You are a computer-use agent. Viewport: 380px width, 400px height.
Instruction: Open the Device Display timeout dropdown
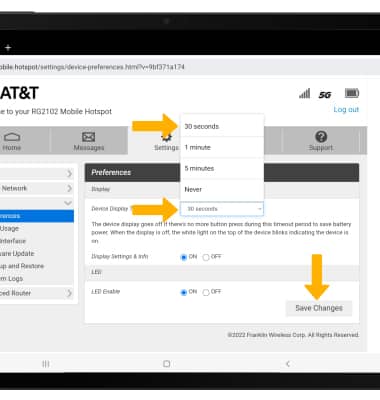coord(222,209)
